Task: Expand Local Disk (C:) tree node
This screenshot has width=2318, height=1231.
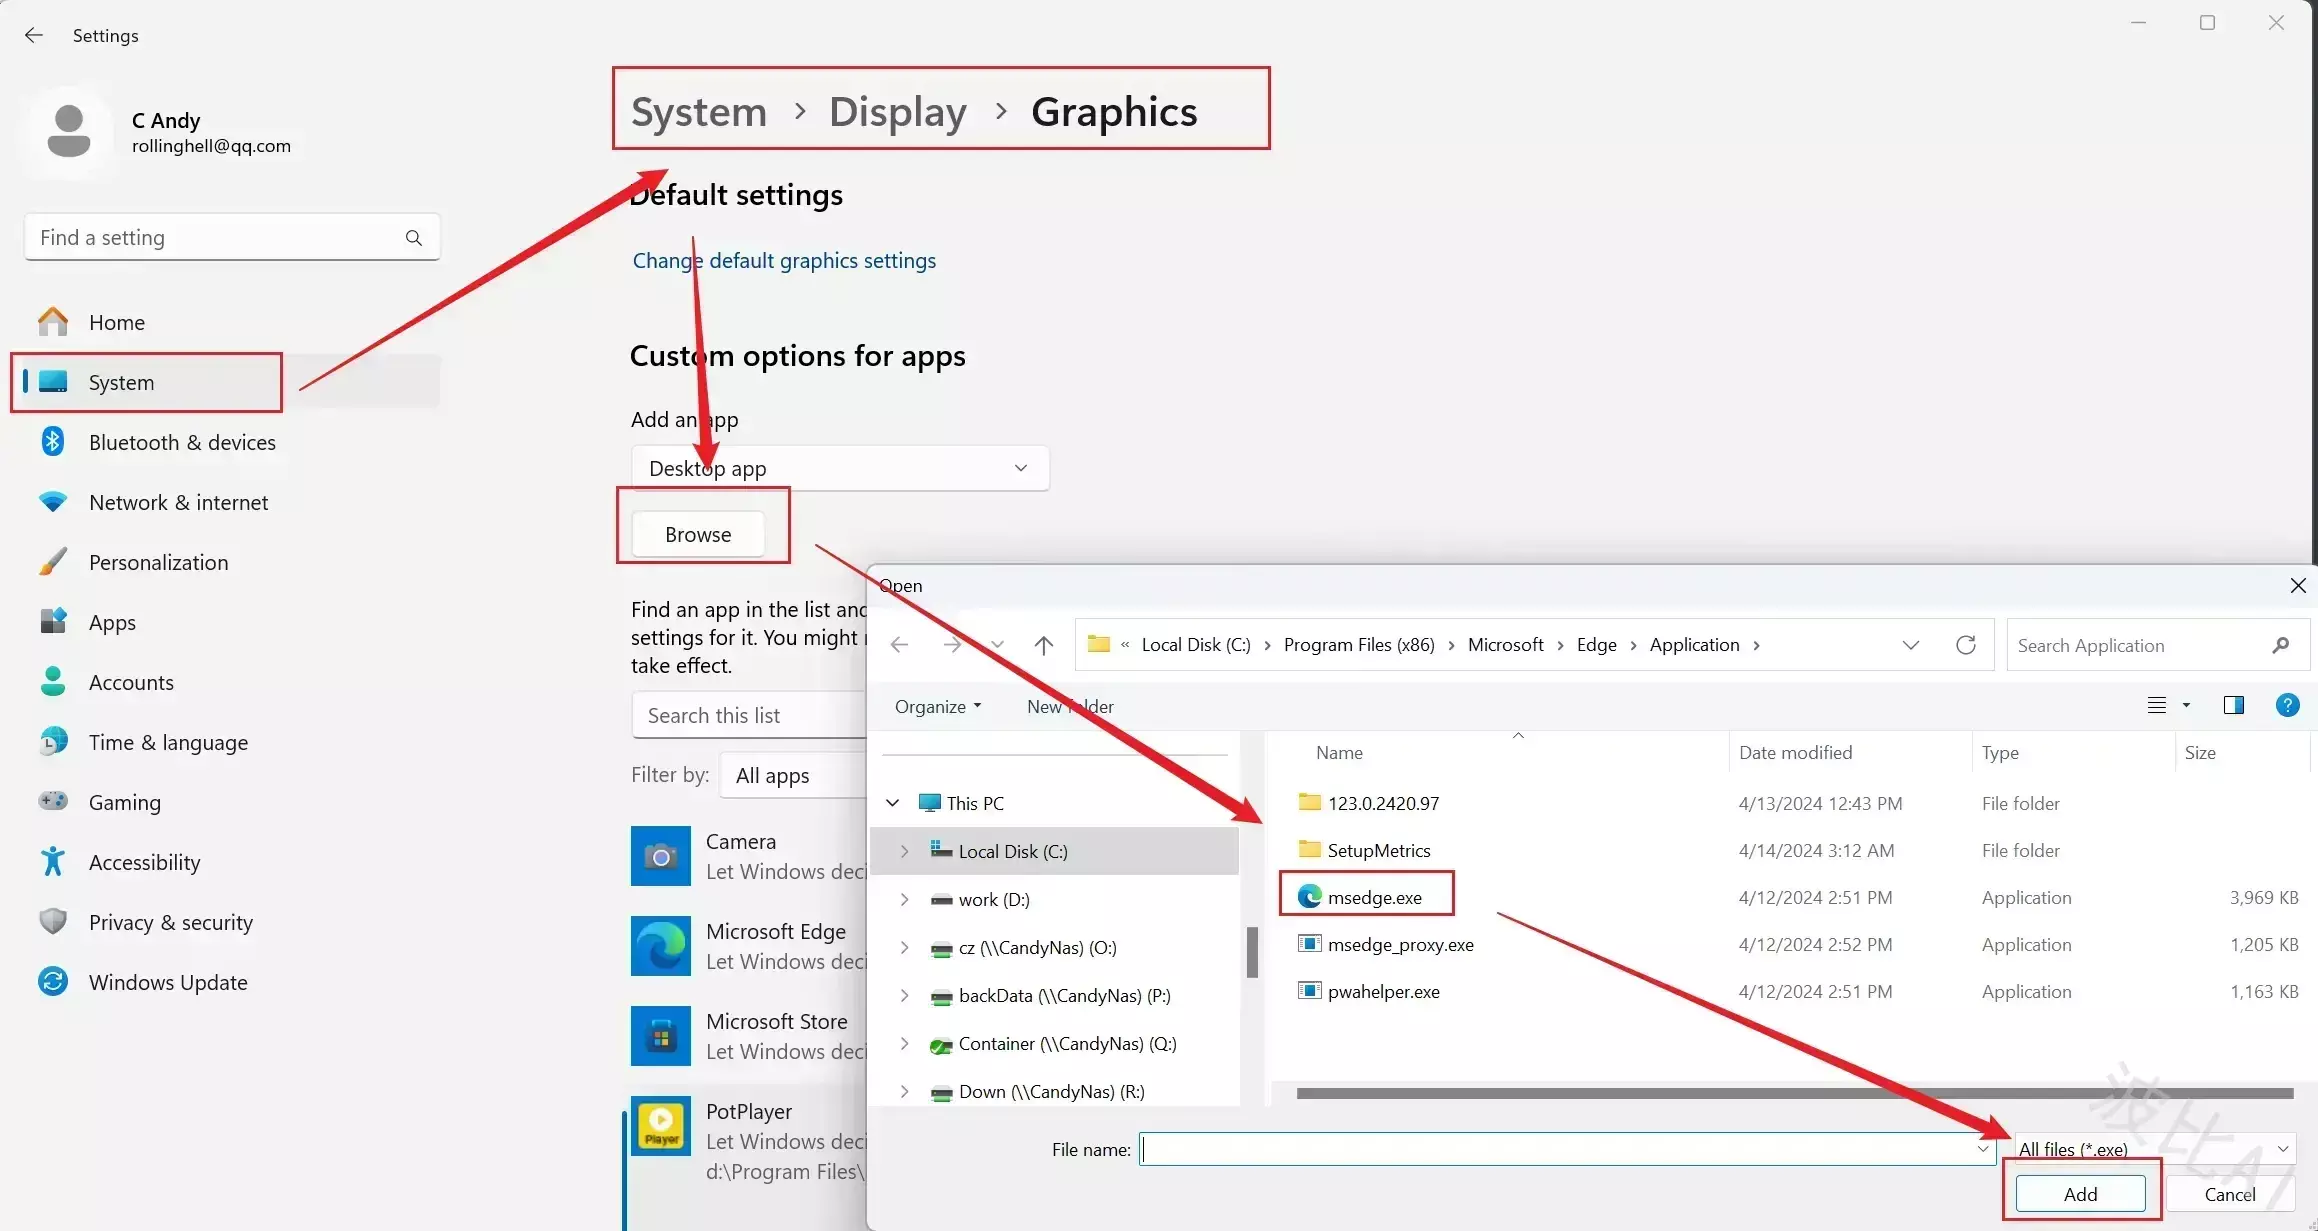Action: [x=904, y=851]
